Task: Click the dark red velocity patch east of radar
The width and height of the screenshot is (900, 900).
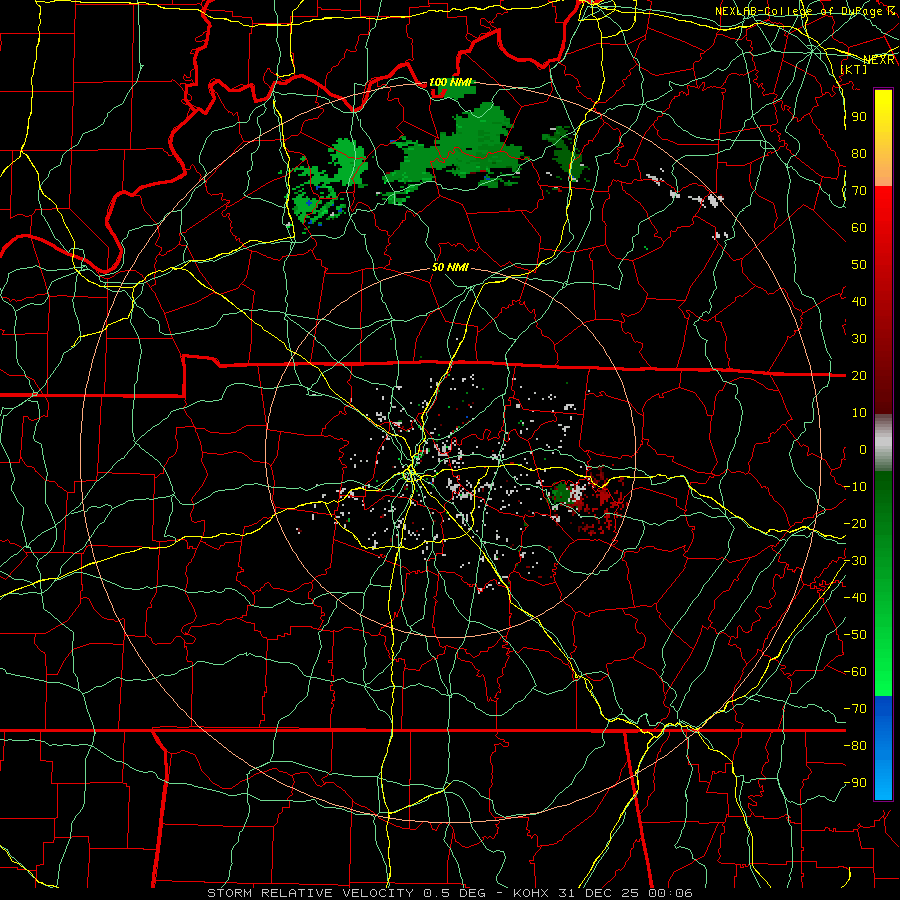Action: click(602, 502)
